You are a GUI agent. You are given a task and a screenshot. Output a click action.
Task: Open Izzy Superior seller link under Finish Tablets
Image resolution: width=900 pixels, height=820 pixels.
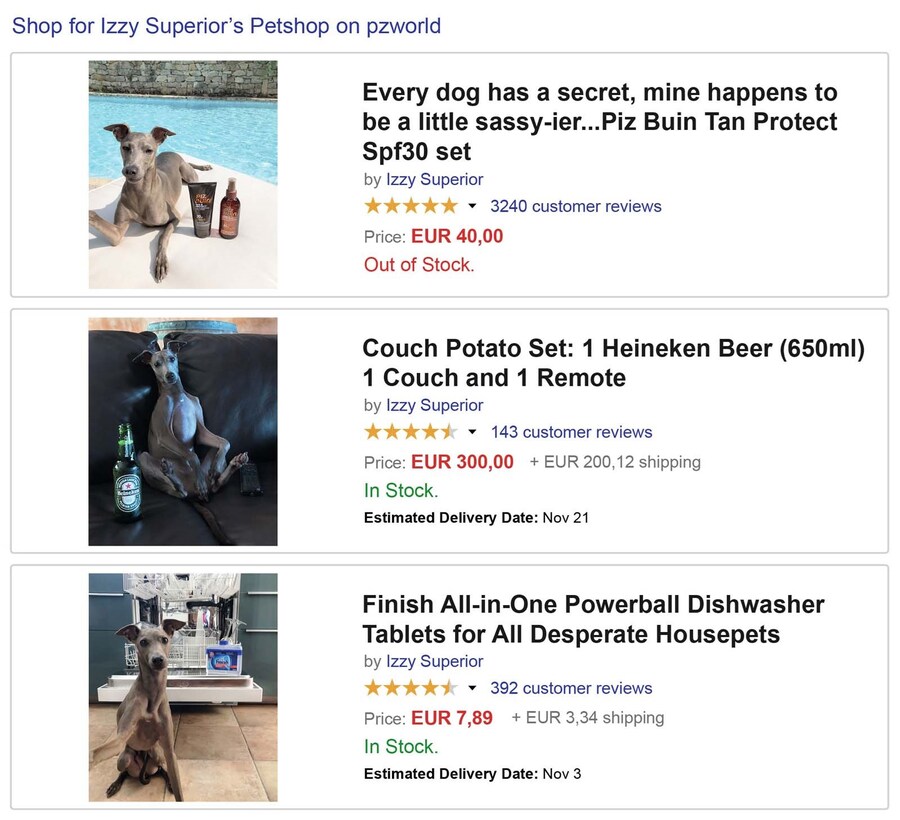[x=434, y=661]
